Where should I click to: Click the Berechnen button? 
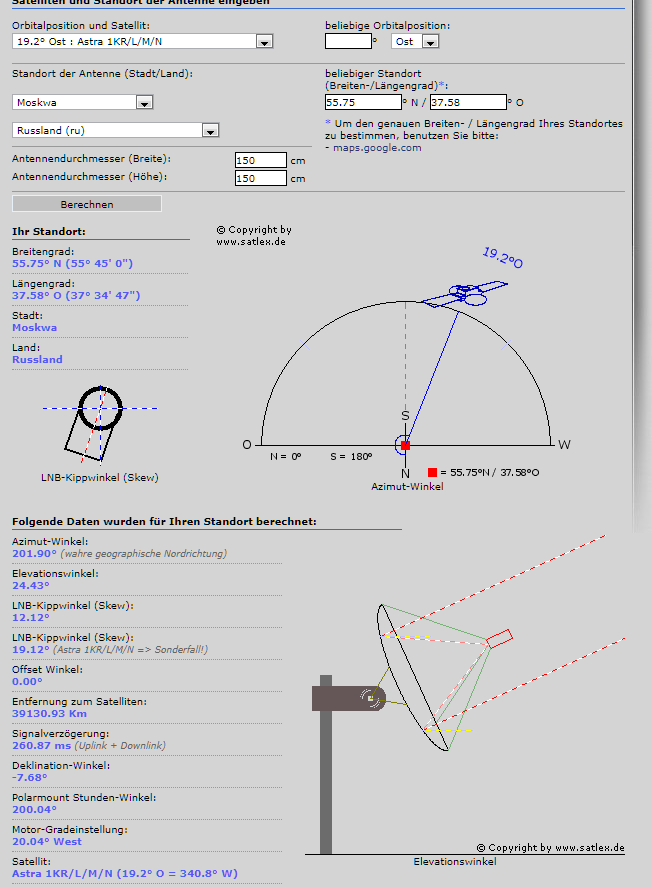point(87,204)
